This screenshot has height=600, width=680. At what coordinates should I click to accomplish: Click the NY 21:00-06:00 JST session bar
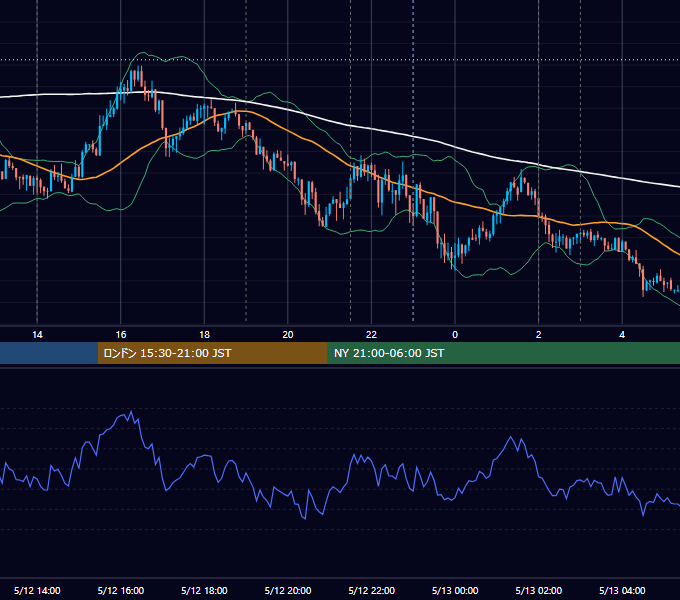[x=503, y=353]
